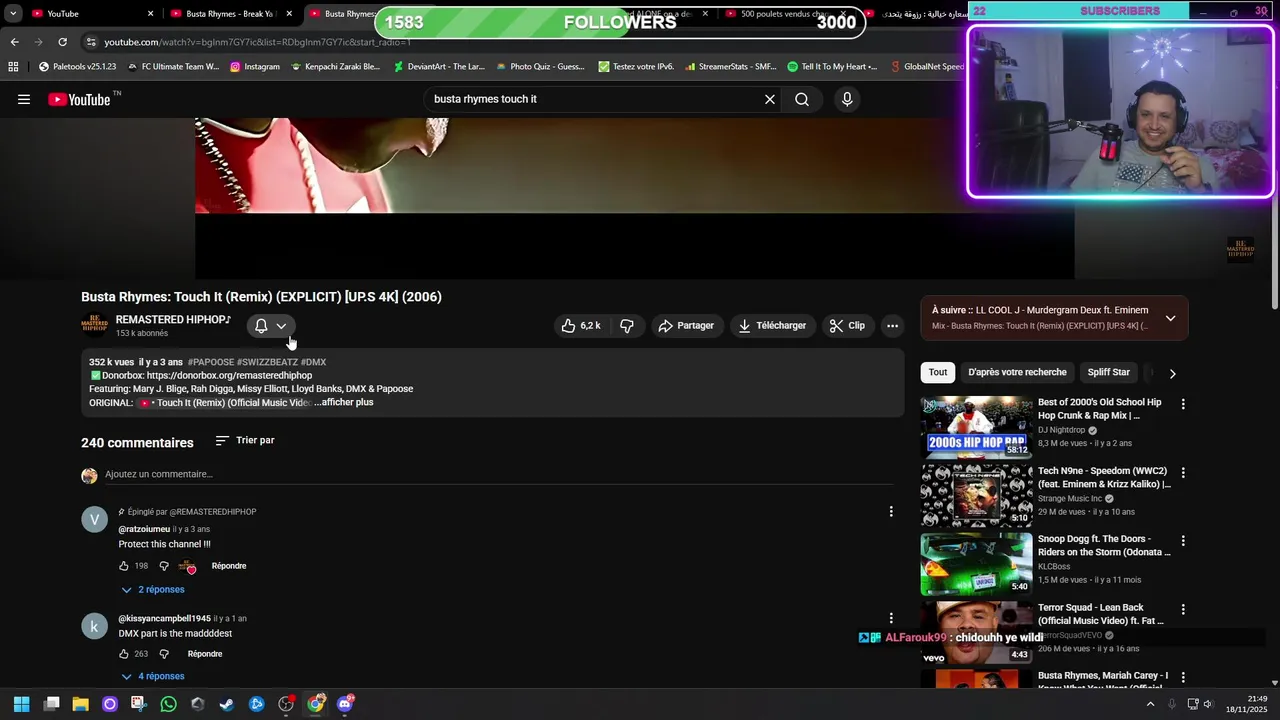Dislike the 'DMX part' comment
The height and width of the screenshot is (720, 1280).
click(x=164, y=654)
